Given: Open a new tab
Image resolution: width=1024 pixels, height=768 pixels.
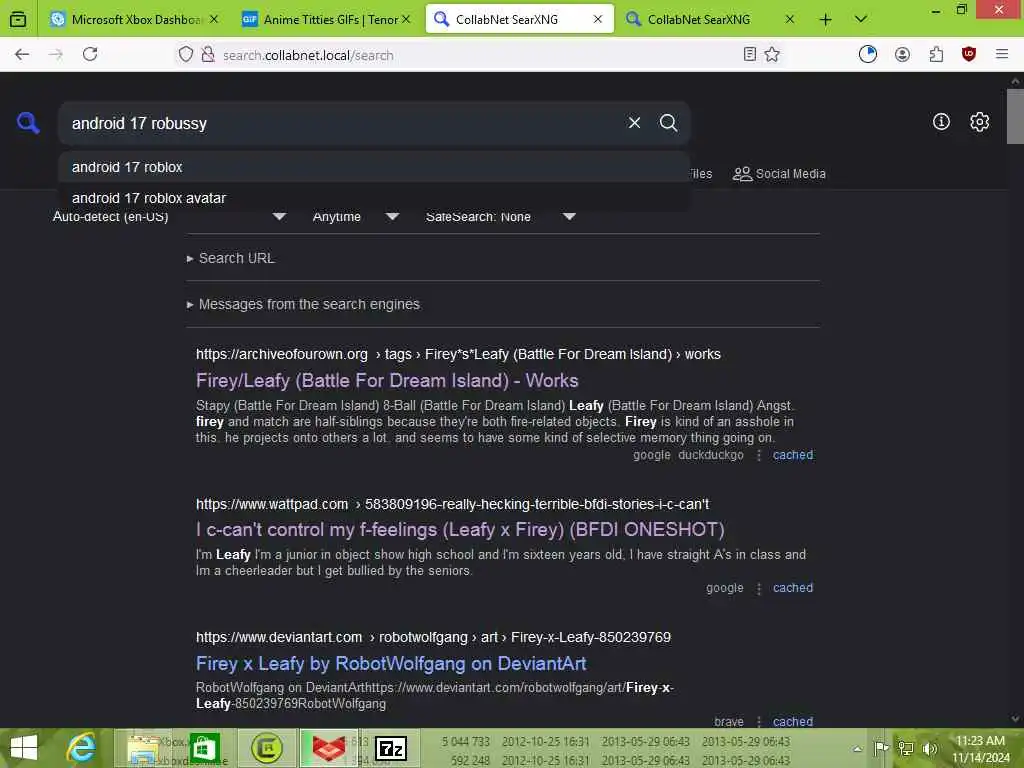Looking at the screenshot, I should click(825, 20).
